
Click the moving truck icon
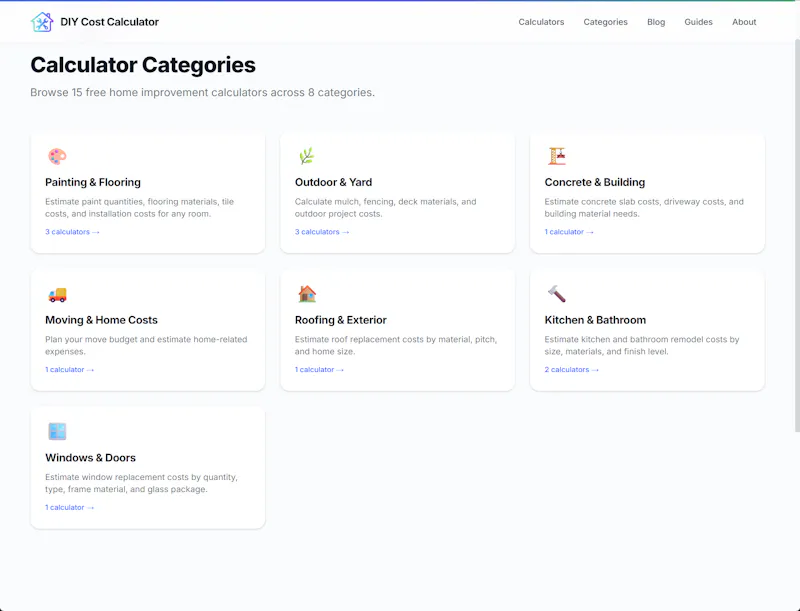pyautogui.click(x=57, y=294)
